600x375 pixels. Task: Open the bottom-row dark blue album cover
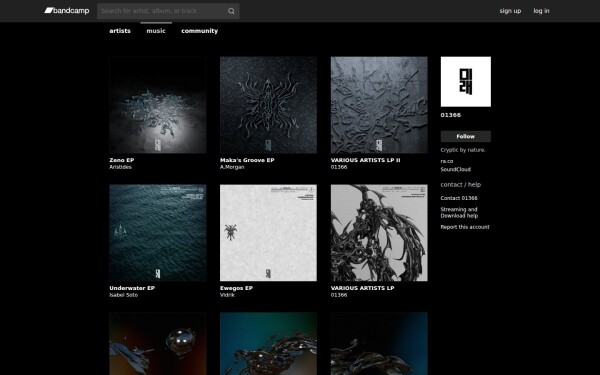point(379,344)
